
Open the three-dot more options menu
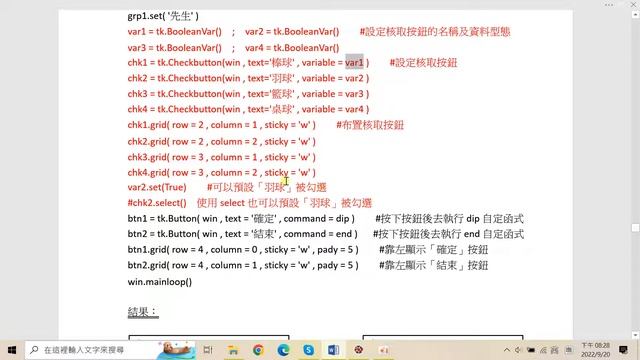pyautogui.click(x=609, y=5)
